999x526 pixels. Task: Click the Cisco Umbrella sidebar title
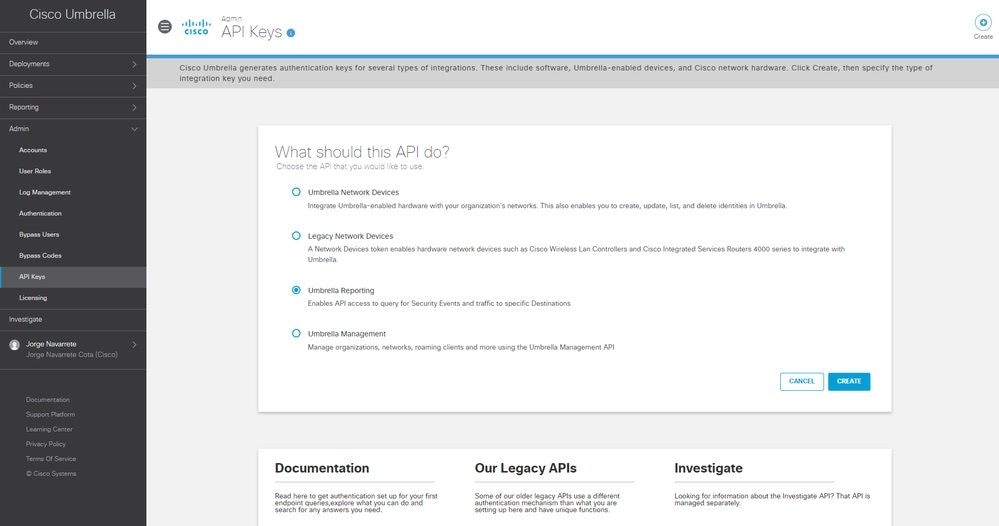click(x=73, y=15)
